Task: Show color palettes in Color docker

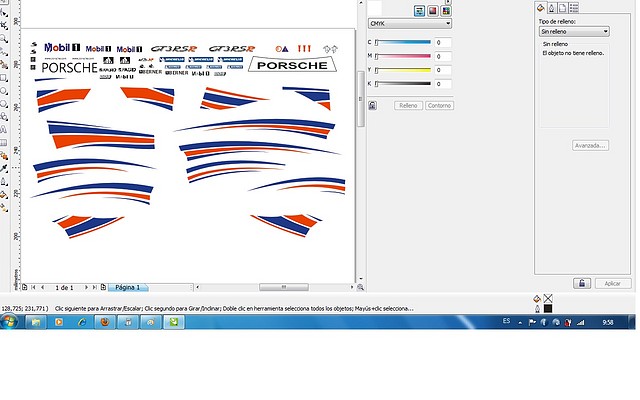Action: 446,11
